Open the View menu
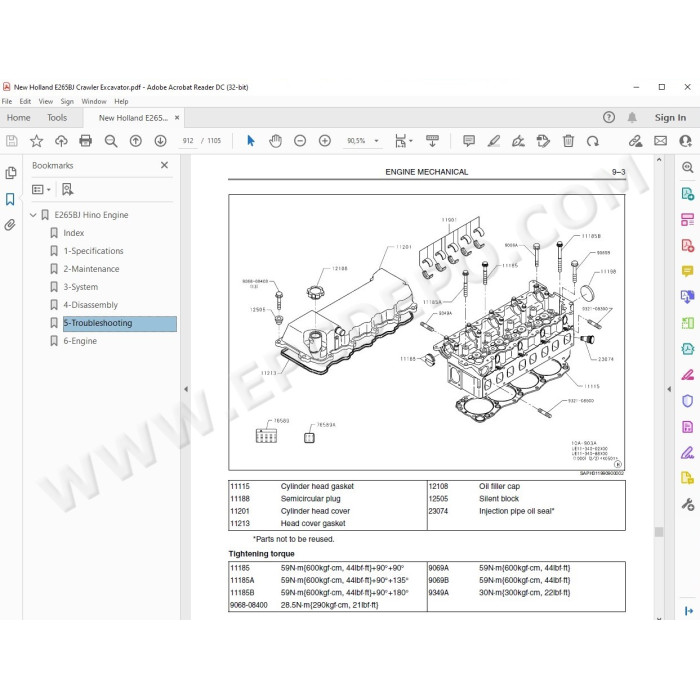 tap(46, 101)
